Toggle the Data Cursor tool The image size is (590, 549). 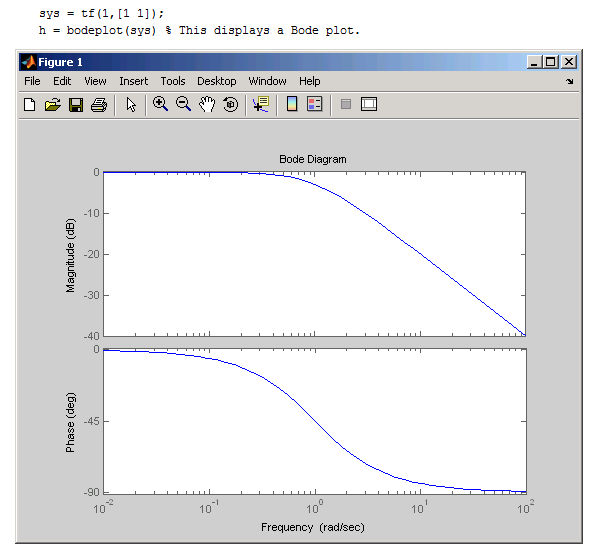coord(261,104)
